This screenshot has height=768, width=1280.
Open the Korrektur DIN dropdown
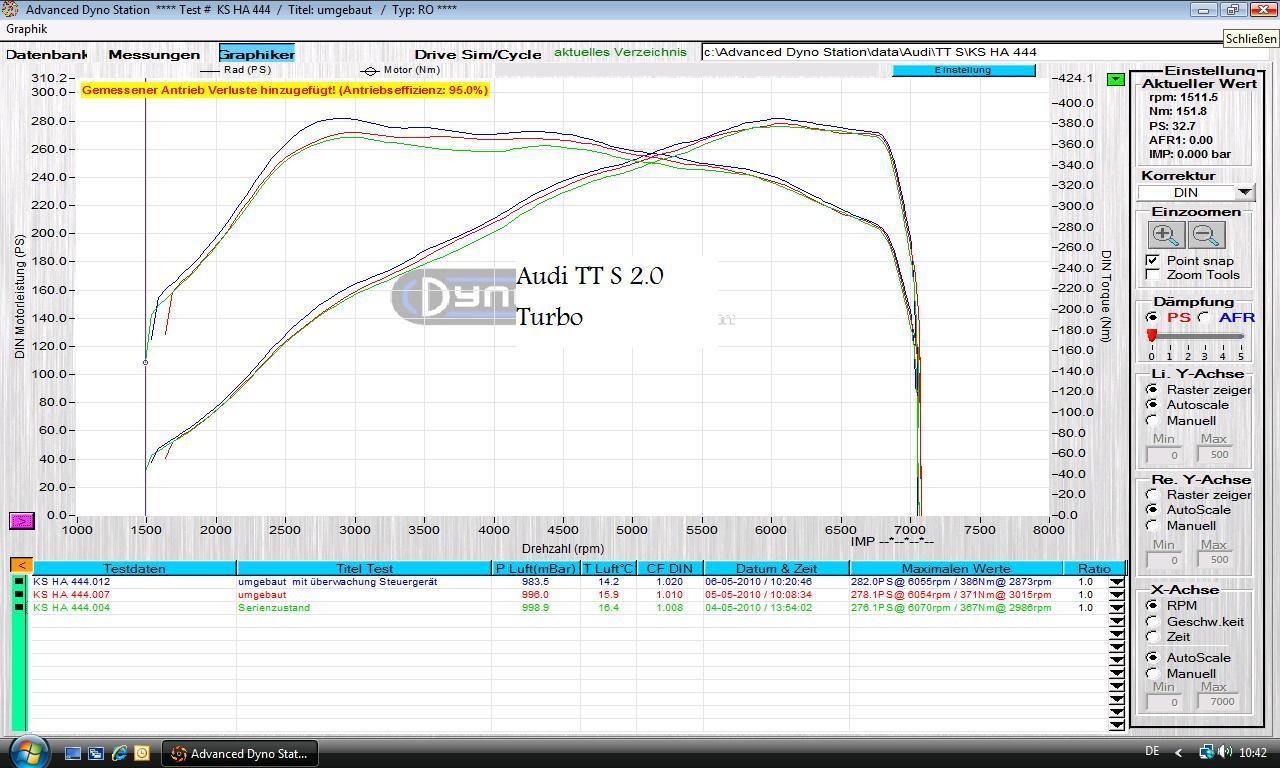(1244, 192)
